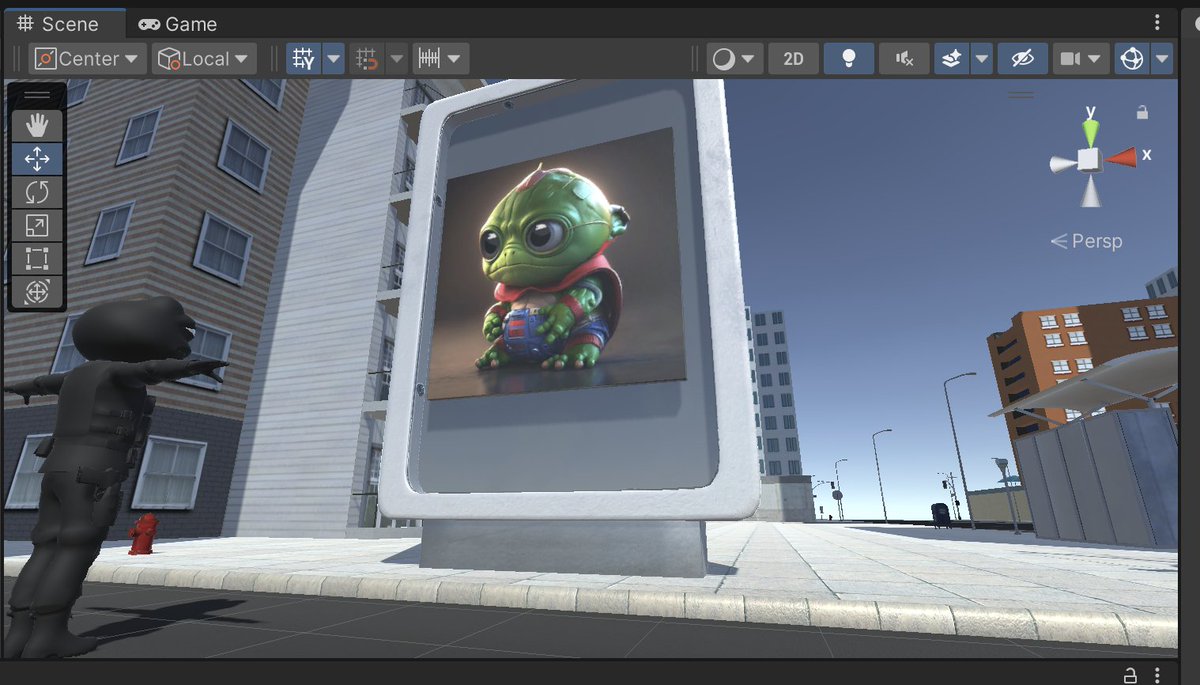Screen dimensions: 1200x685
Task: Toggle the gizmos button
Action: point(1132,59)
